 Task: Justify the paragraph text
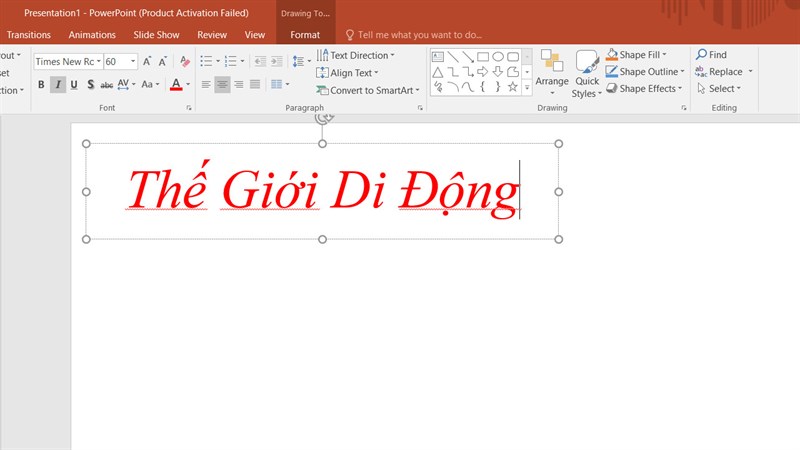coord(255,85)
